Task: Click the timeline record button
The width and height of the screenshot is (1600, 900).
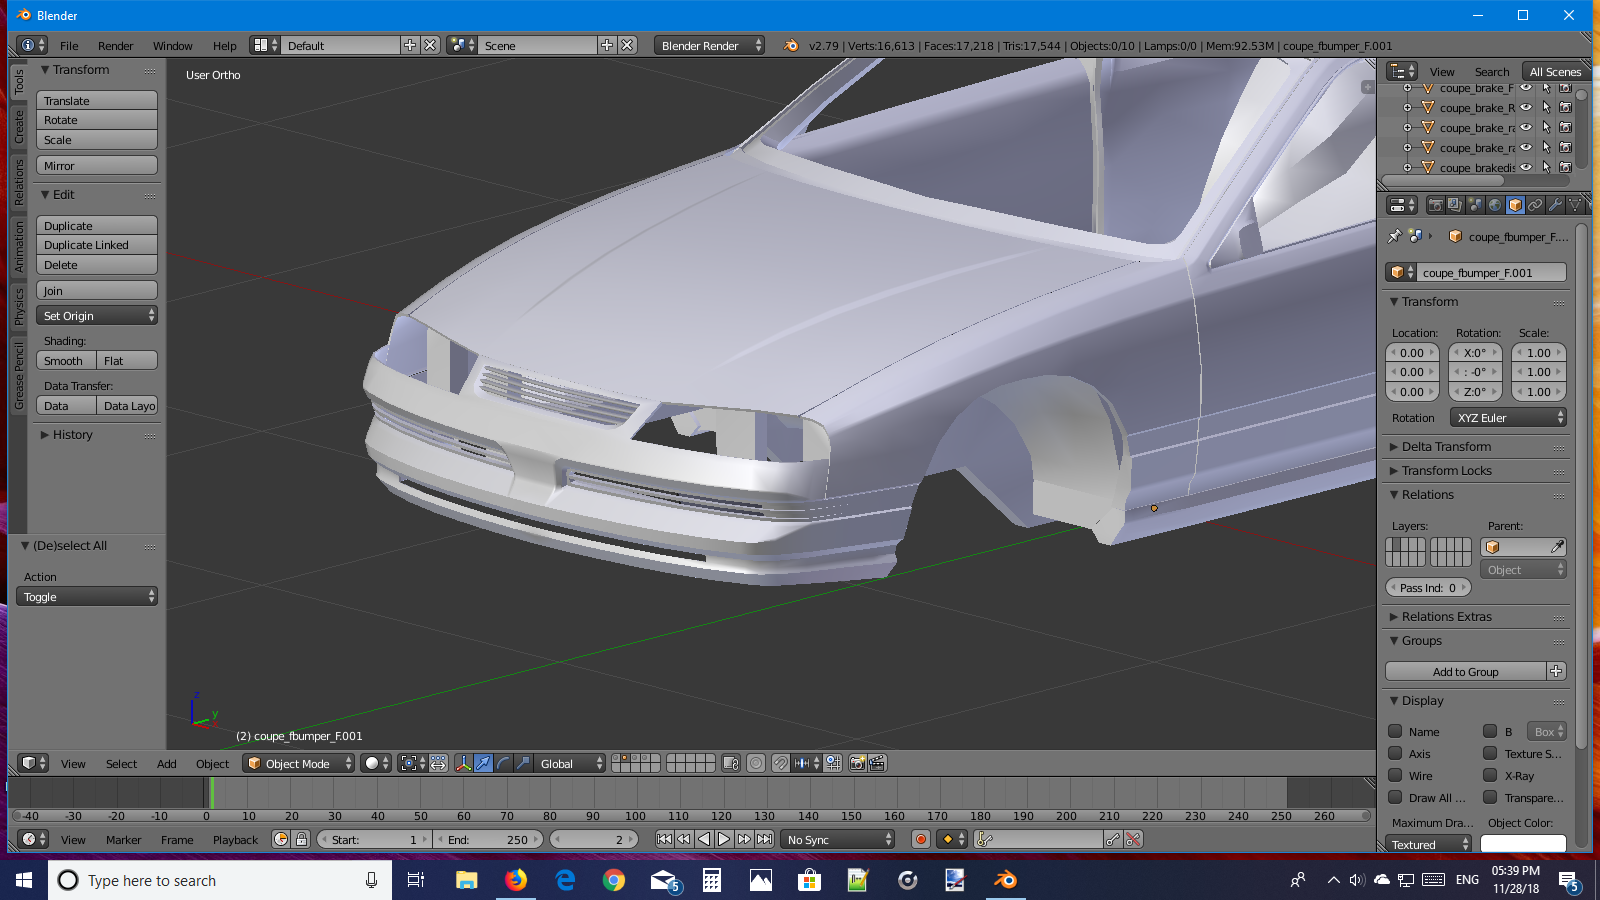Action: click(x=921, y=840)
